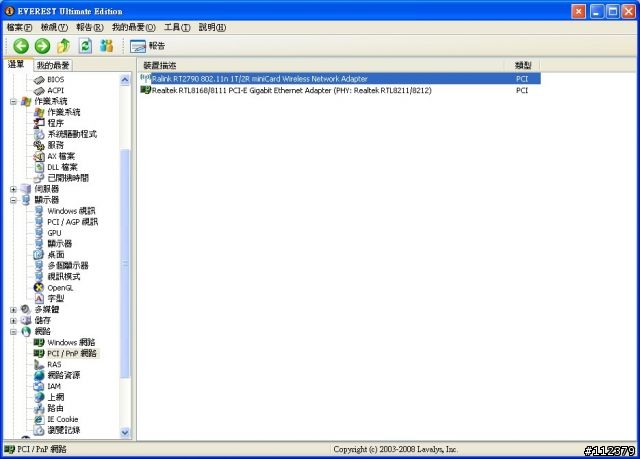
Task: Click the tree panel scrollbar thumb
Action: (125, 264)
